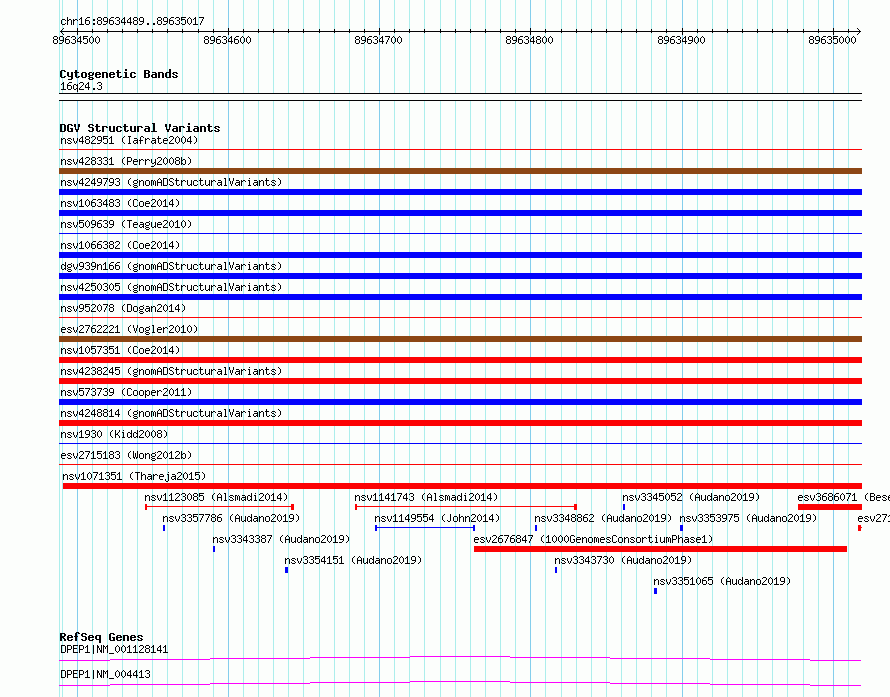Click the RefSeq Genes track heading
The width and height of the screenshot is (890, 697).
tap(102, 637)
